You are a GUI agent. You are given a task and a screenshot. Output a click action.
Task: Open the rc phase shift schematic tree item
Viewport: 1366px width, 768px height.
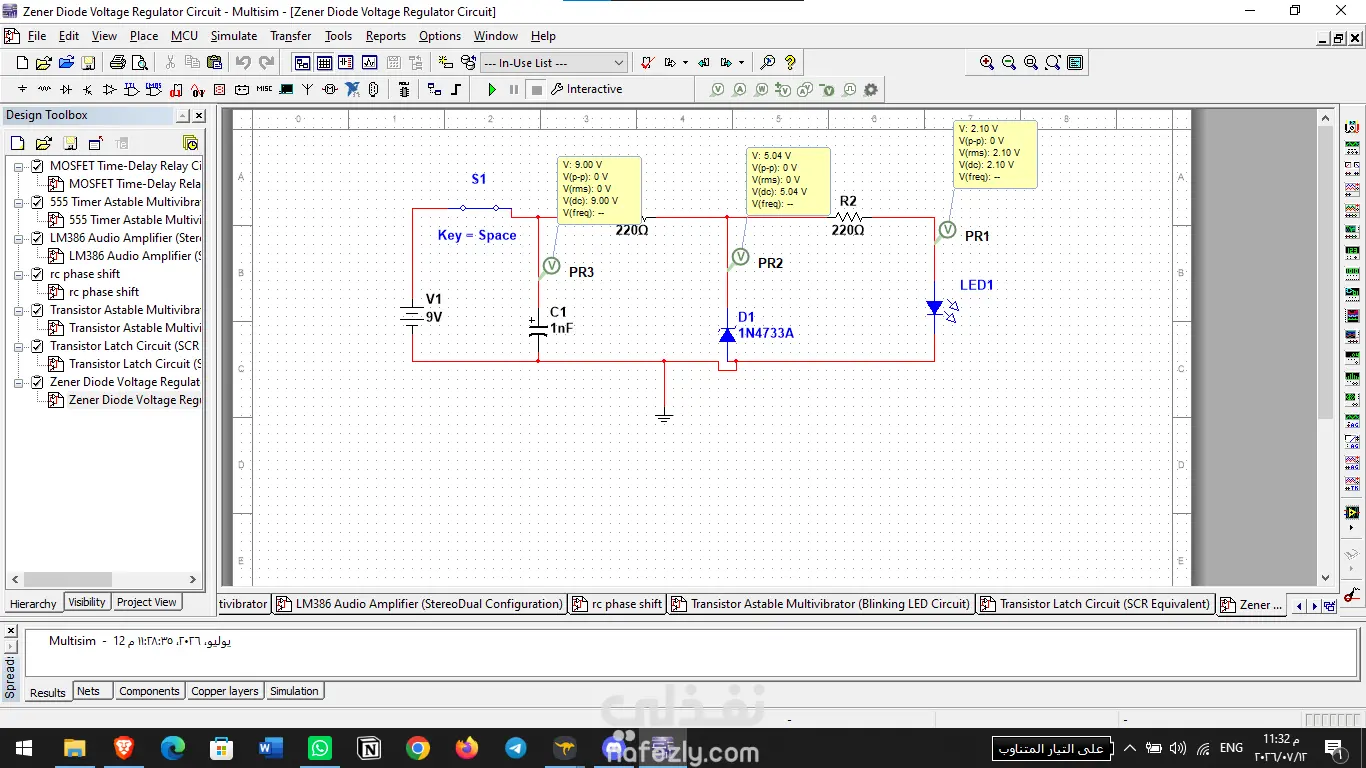[103, 292]
